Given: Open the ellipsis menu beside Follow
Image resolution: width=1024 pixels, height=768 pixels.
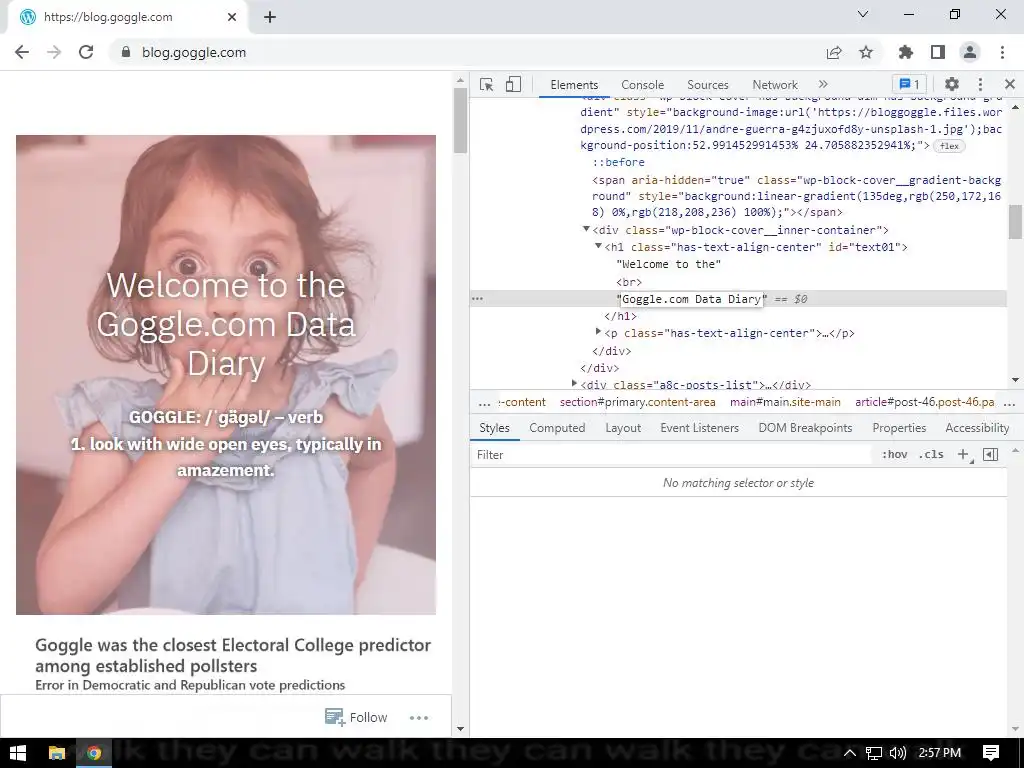Looking at the screenshot, I should pos(419,718).
